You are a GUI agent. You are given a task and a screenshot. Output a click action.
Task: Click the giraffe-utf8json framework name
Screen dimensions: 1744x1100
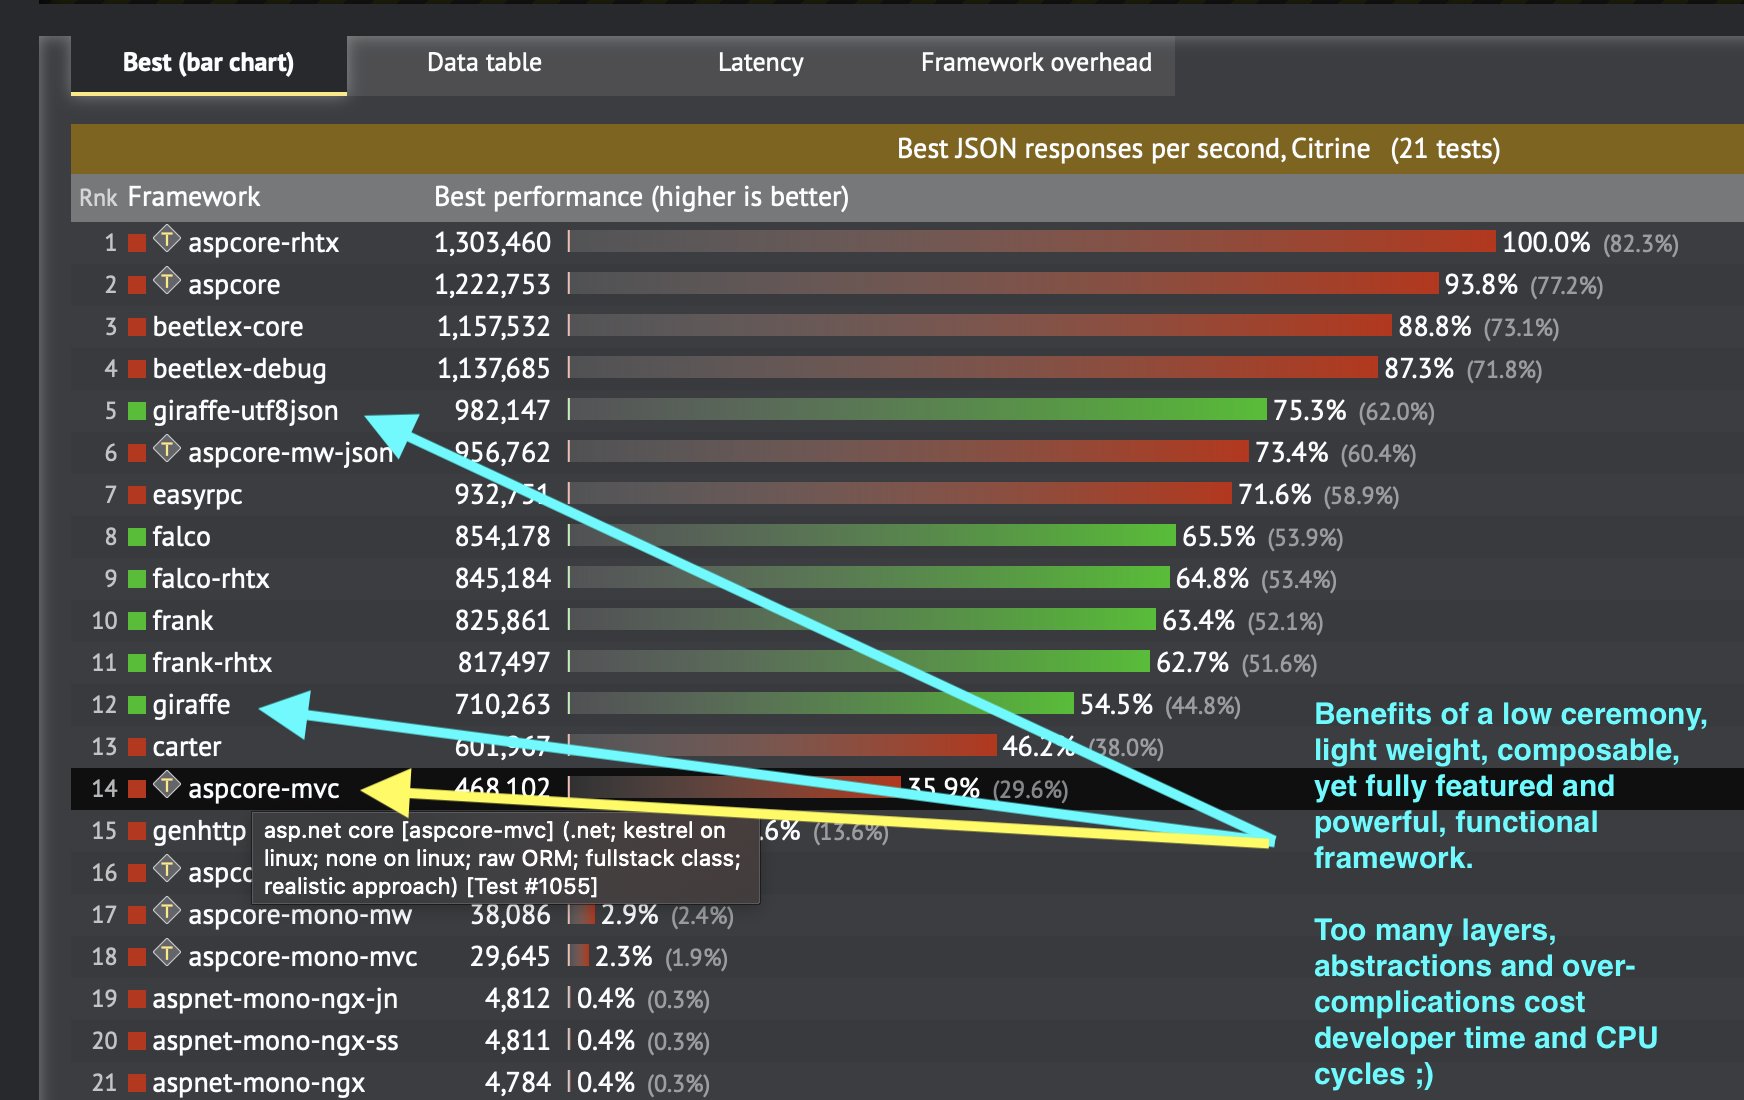click(x=245, y=411)
